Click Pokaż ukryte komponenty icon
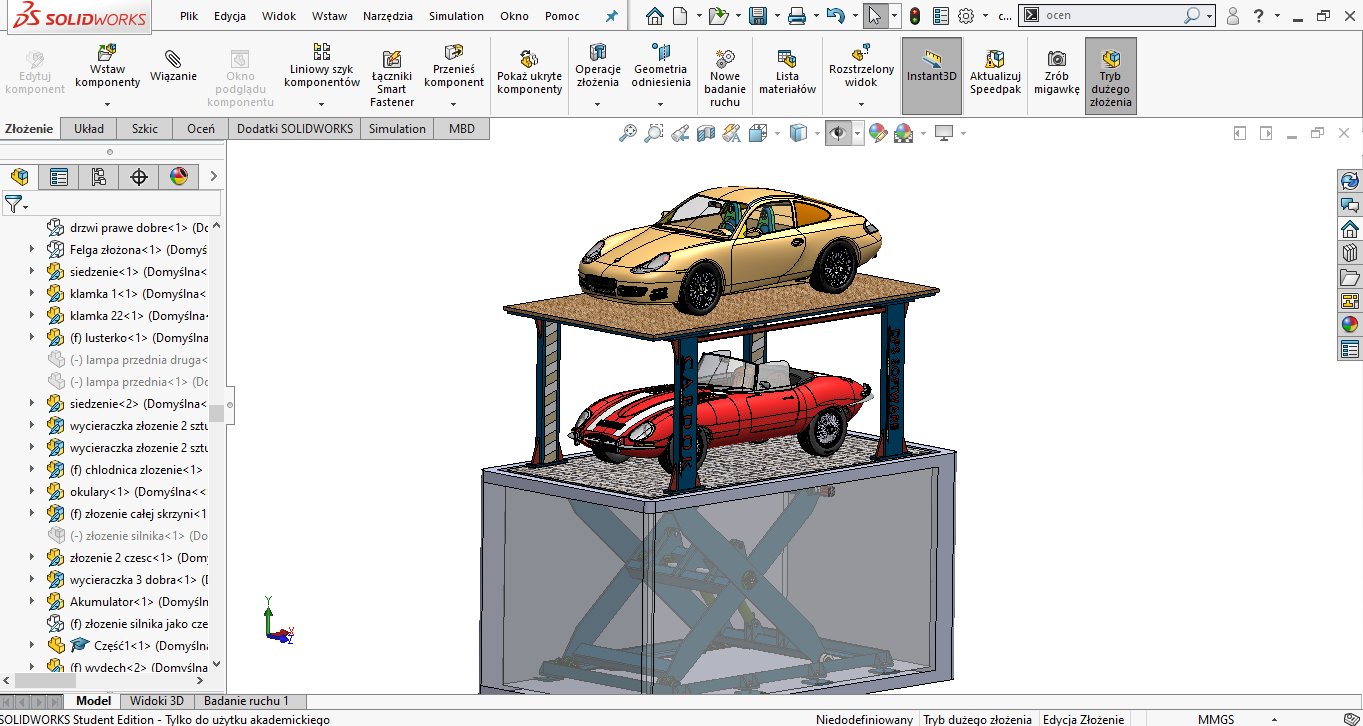The width and height of the screenshot is (1363, 726). [529, 60]
